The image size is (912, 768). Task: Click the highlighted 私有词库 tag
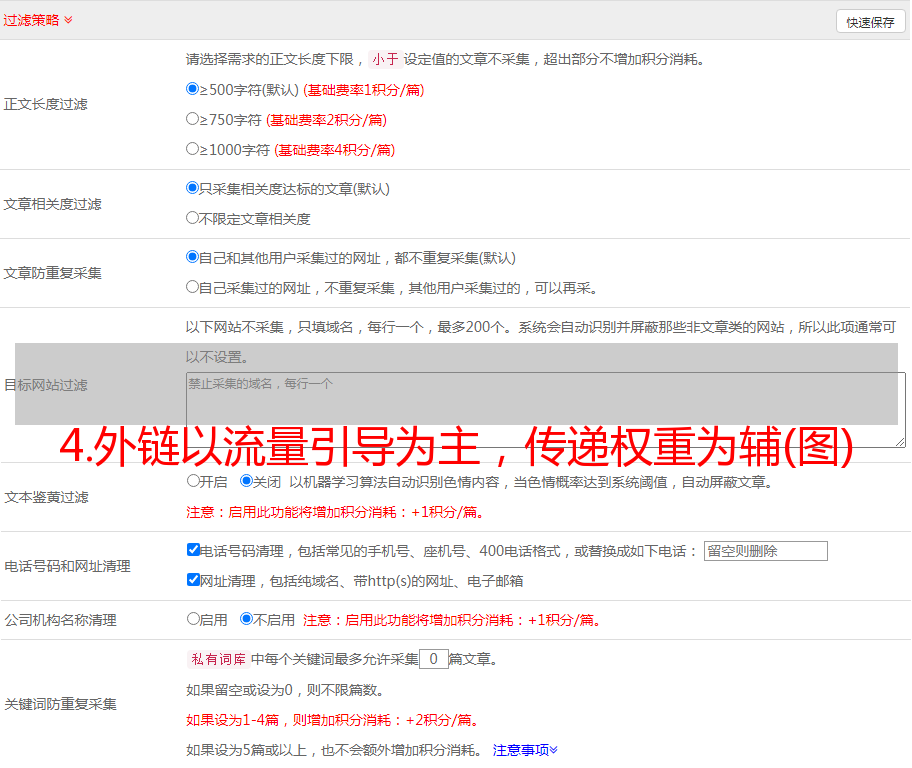coord(219,659)
